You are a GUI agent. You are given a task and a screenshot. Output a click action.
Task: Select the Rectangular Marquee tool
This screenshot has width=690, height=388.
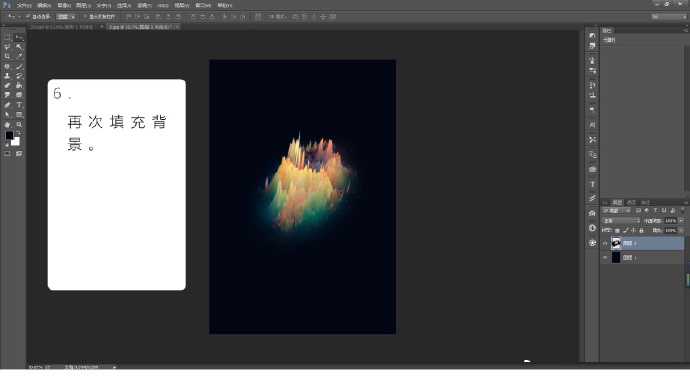click(7, 37)
